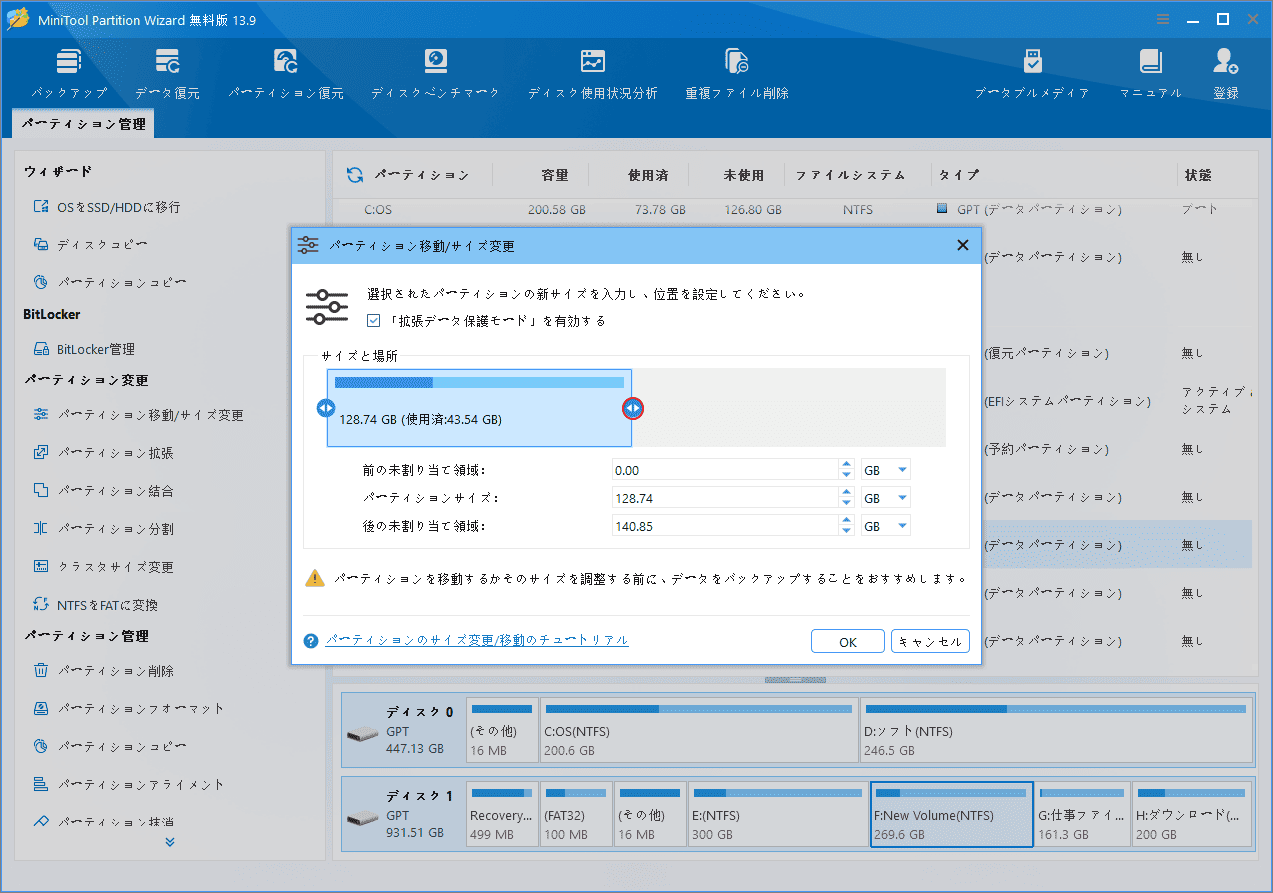1273x893 pixels.
Task: Select パーティション結合 in the sidebar
Action: 103,491
